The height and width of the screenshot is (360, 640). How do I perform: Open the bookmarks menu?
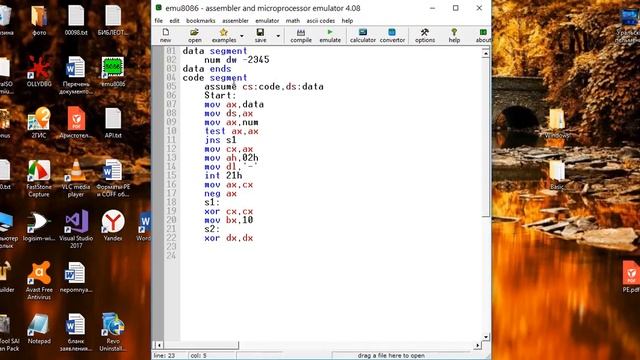(200, 20)
